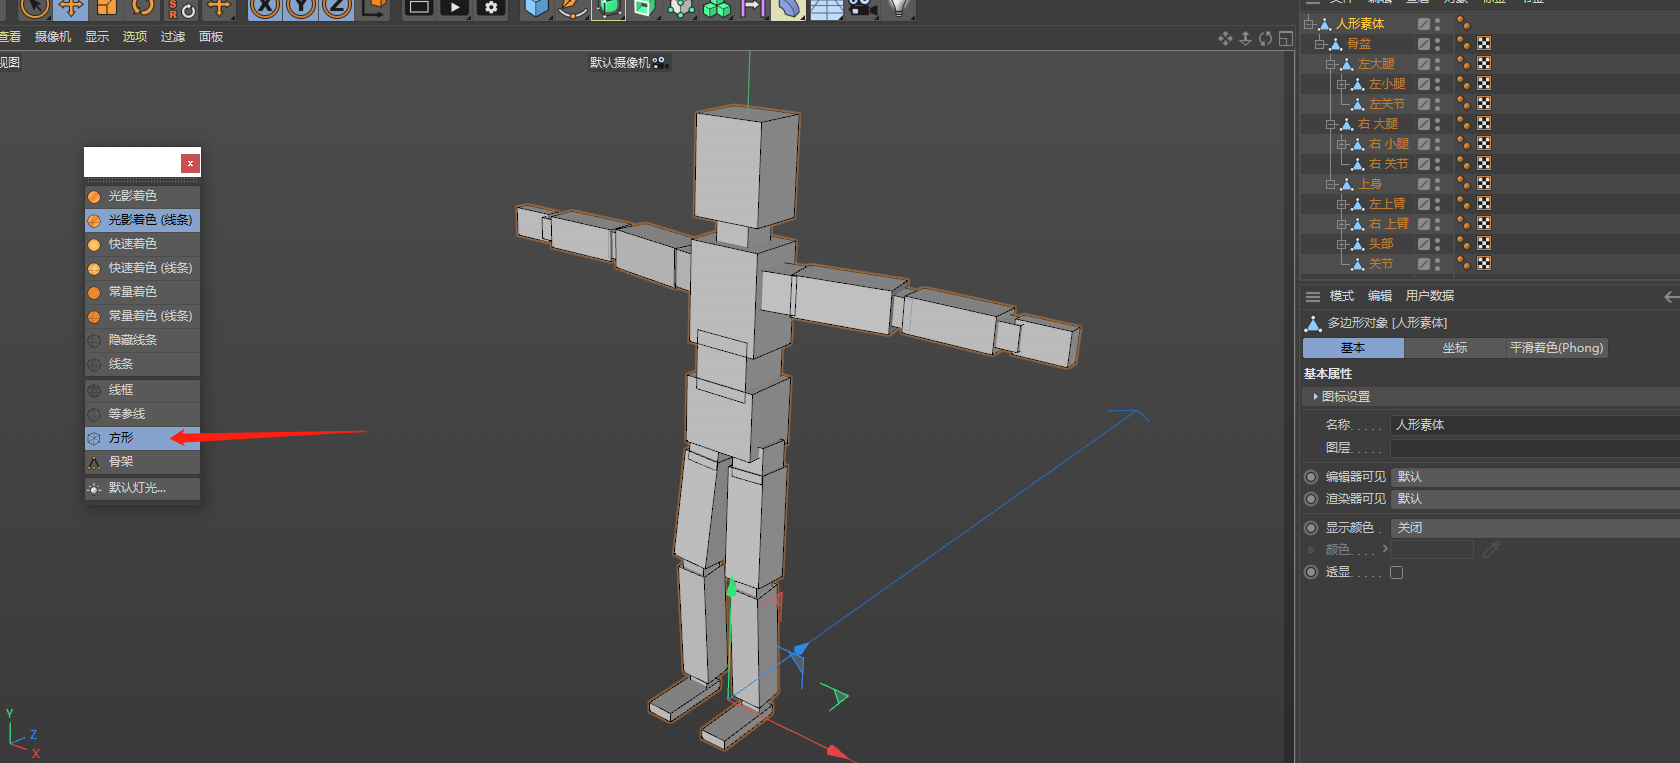Toggle visibility dots for 人形素体
1680x763 pixels.
tap(1438, 23)
